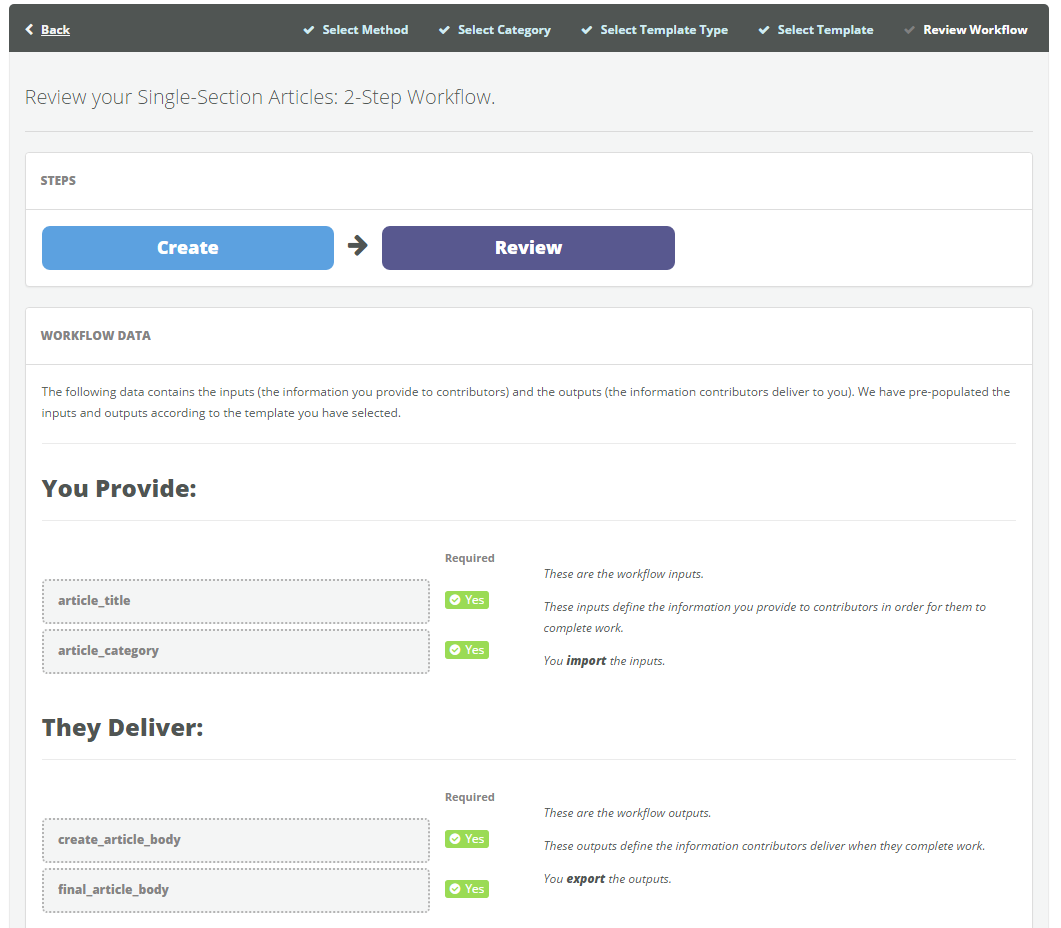Click the text 'These are the workflow inputs.'
This screenshot has width=1061, height=928.
click(x=623, y=574)
